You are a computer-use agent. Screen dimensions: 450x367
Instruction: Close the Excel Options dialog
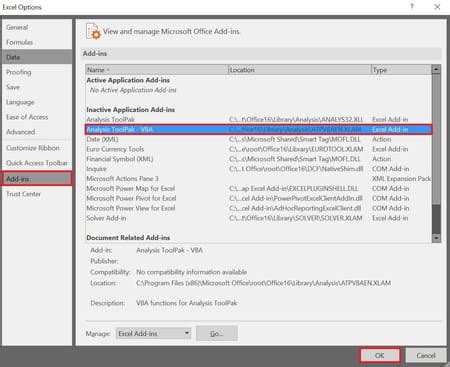click(437, 6)
